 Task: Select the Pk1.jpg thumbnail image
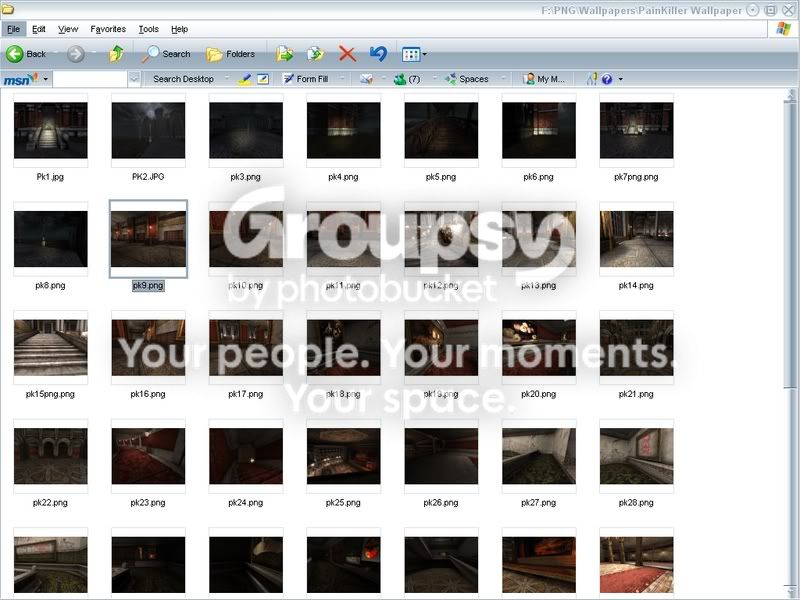(x=51, y=131)
